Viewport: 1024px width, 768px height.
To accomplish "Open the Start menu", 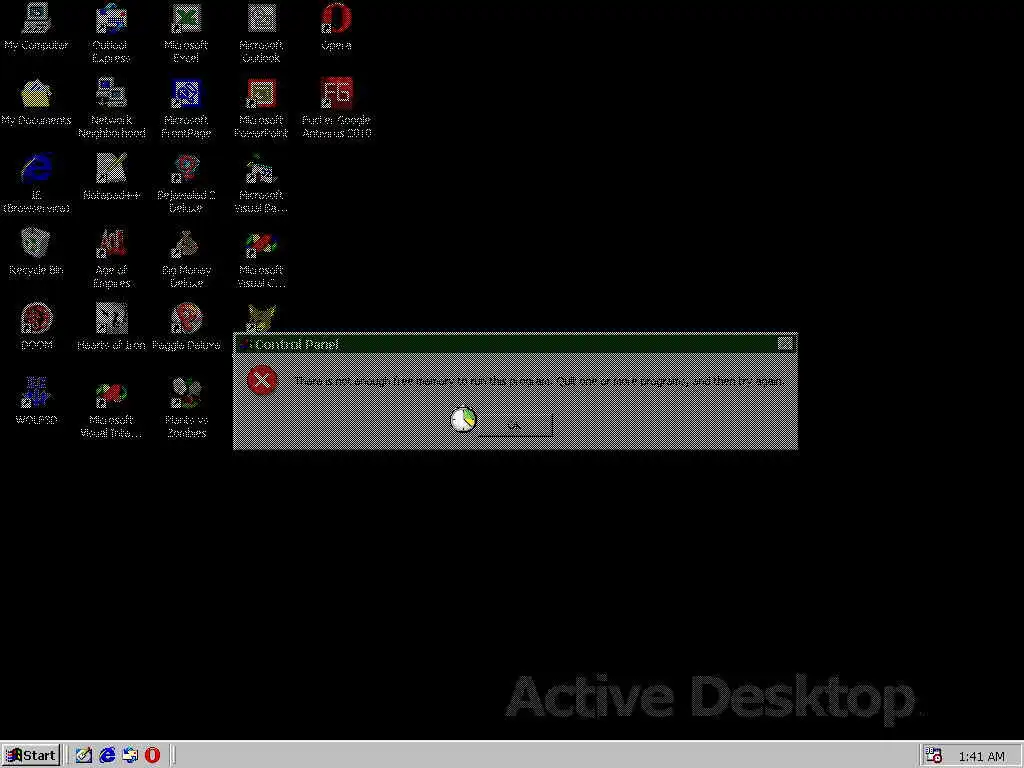I will coord(31,756).
